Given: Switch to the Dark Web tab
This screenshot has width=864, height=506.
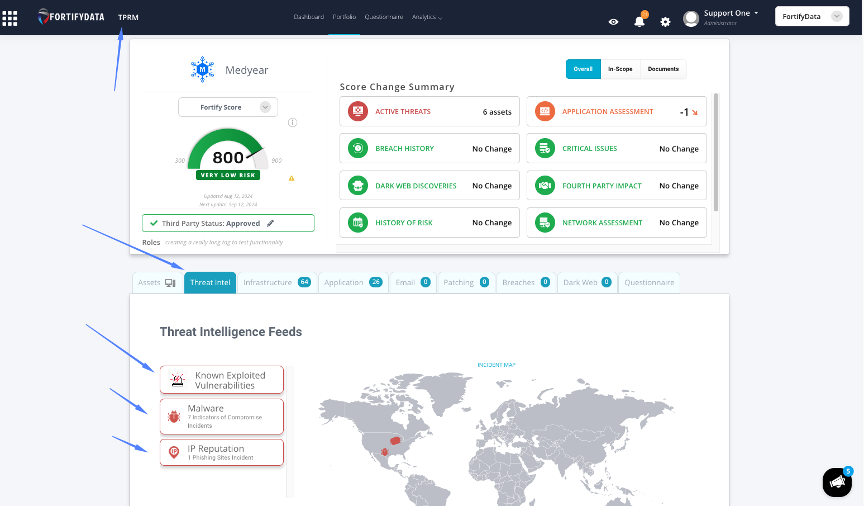Looking at the screenshot, I should [587, 282].
